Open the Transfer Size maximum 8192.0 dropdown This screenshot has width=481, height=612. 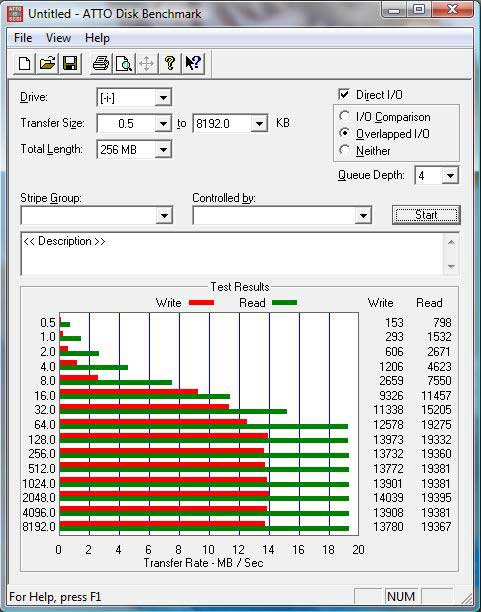click(259, 124)
